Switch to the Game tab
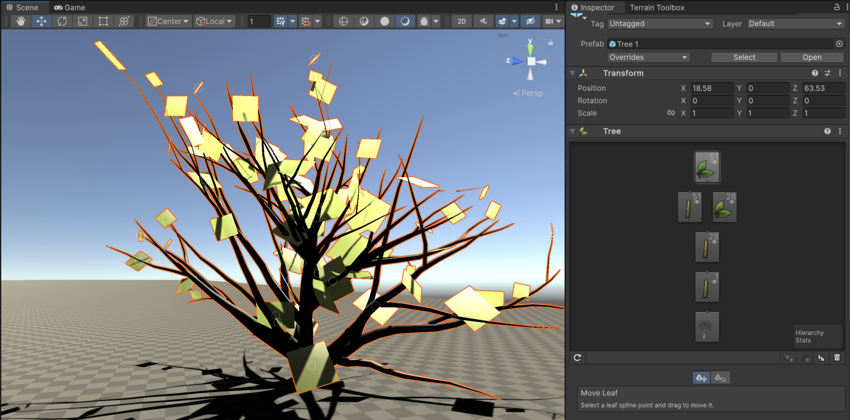The image size is (850, 420). coord(70,7)
